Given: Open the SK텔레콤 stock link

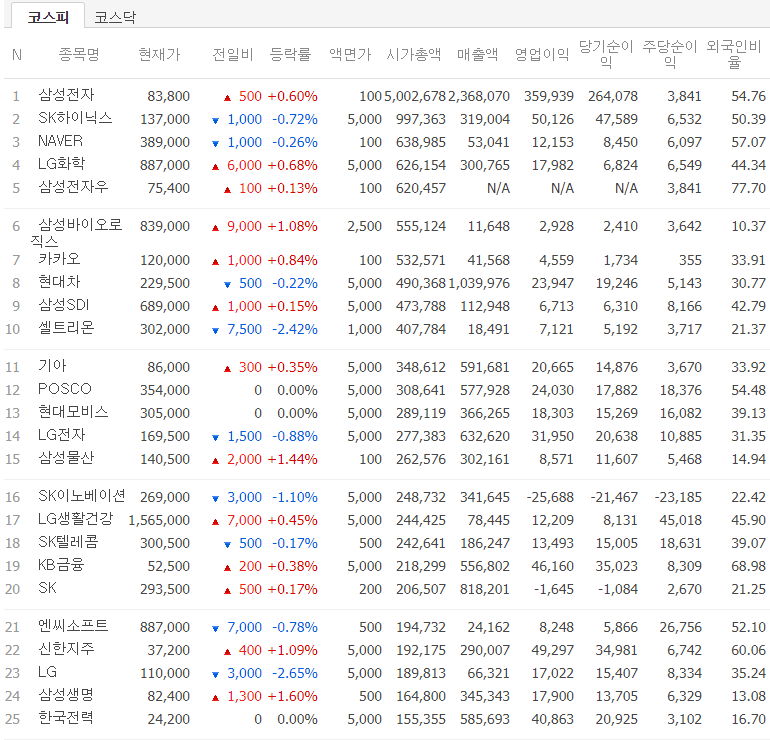Looking at the screenshot, I should [68, 542].
